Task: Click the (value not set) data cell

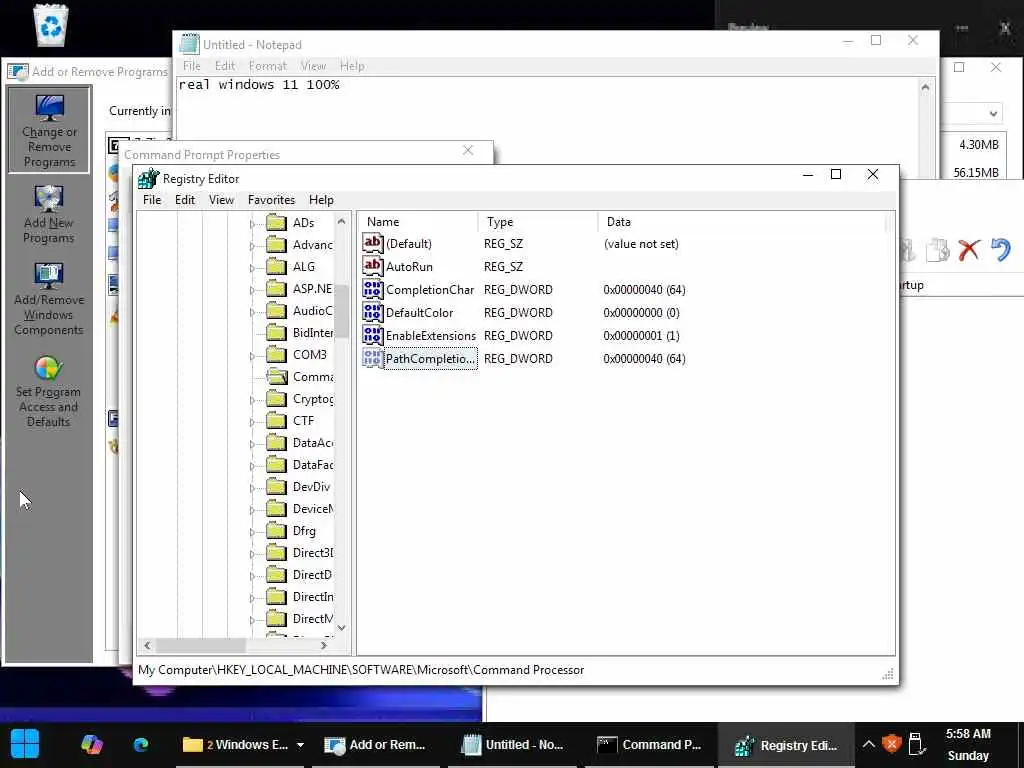Action: tap(641, 244)
